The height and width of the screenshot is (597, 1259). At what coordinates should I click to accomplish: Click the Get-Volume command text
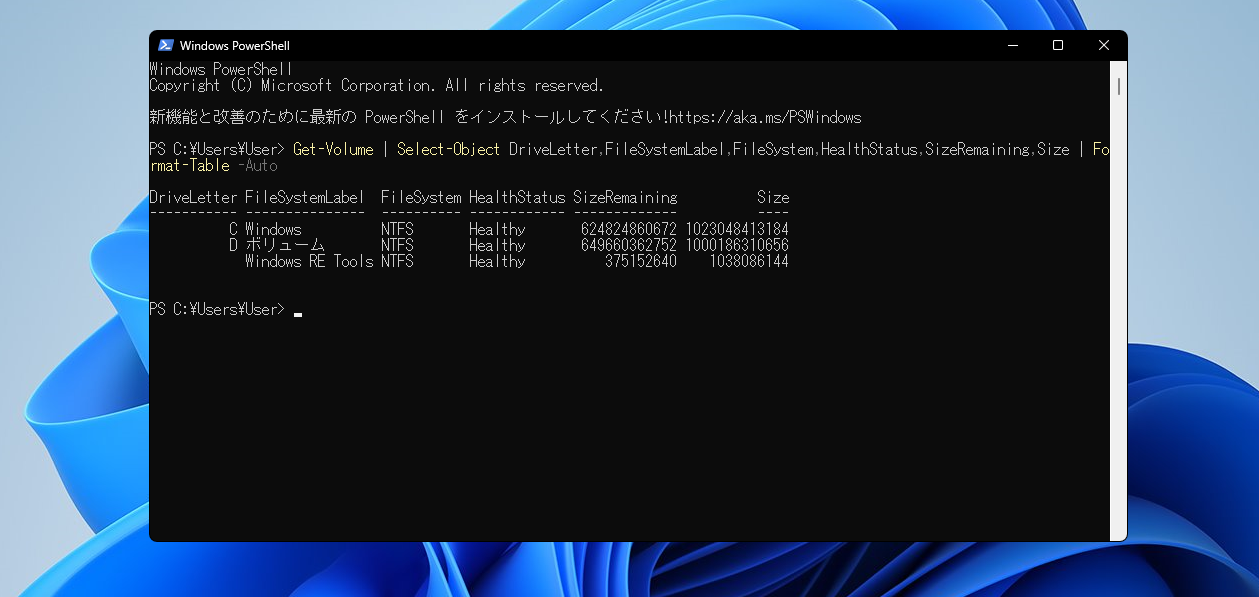[333, 149]
